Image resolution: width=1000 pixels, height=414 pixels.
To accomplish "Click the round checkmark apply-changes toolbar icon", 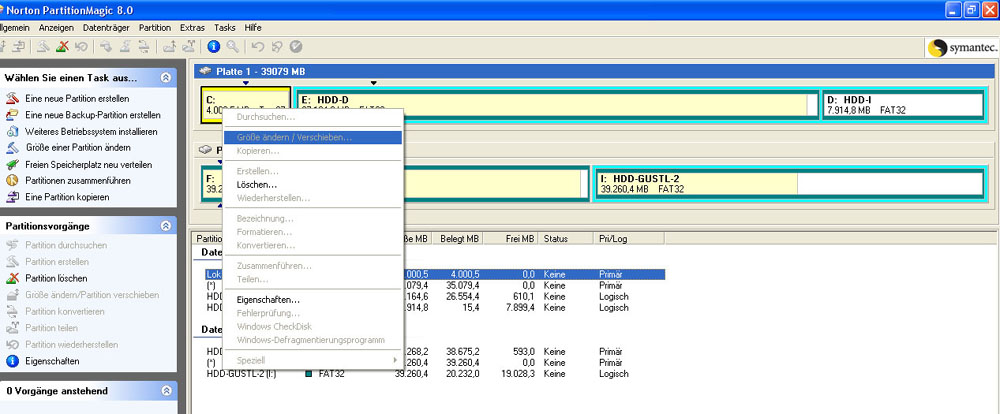I will click(x=296, y=46).
